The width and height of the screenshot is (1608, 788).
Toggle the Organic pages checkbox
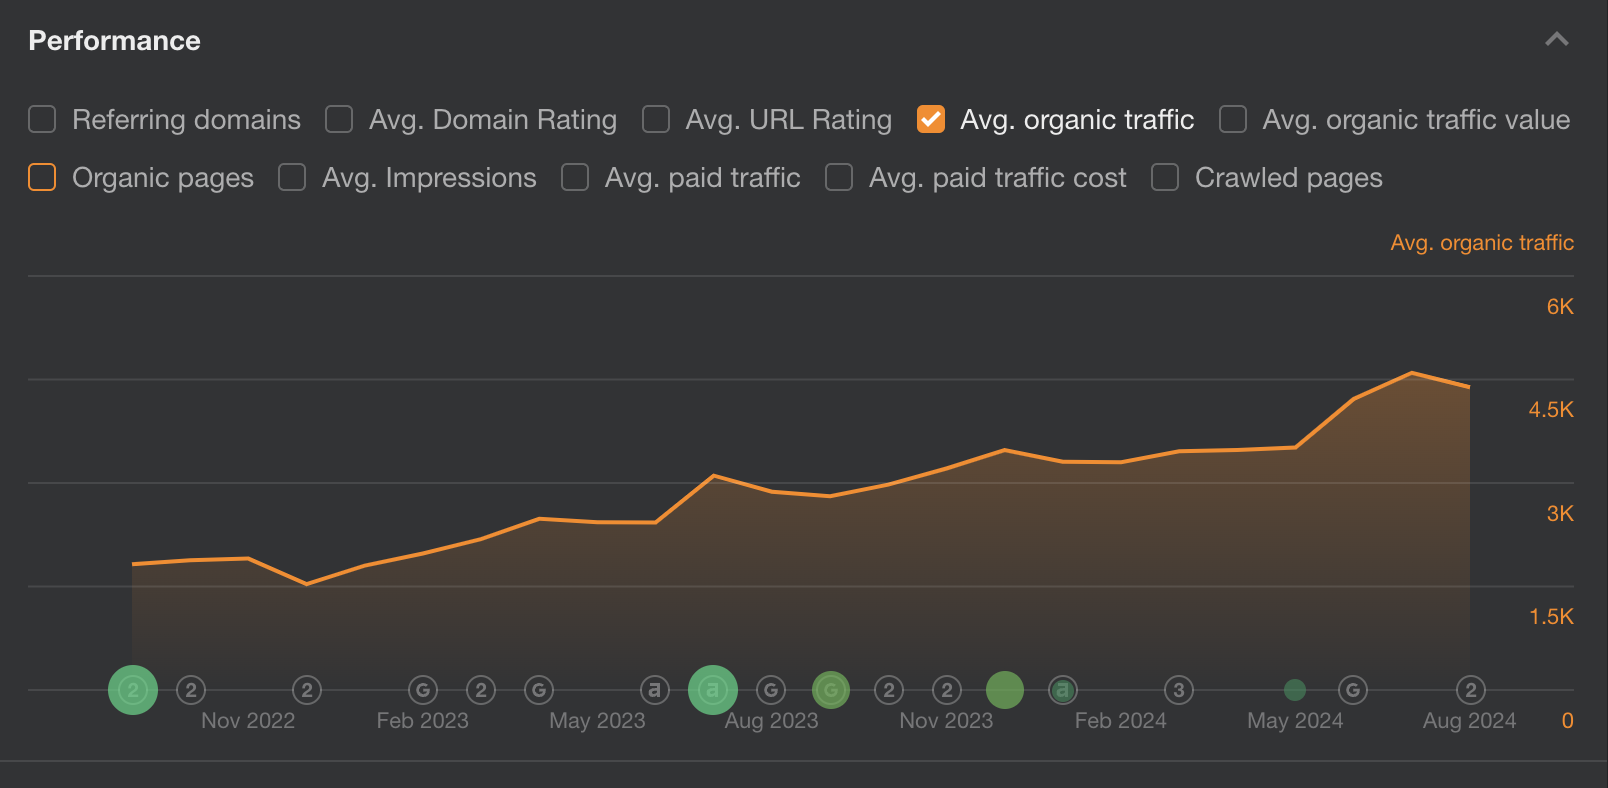tap(42, 178)
